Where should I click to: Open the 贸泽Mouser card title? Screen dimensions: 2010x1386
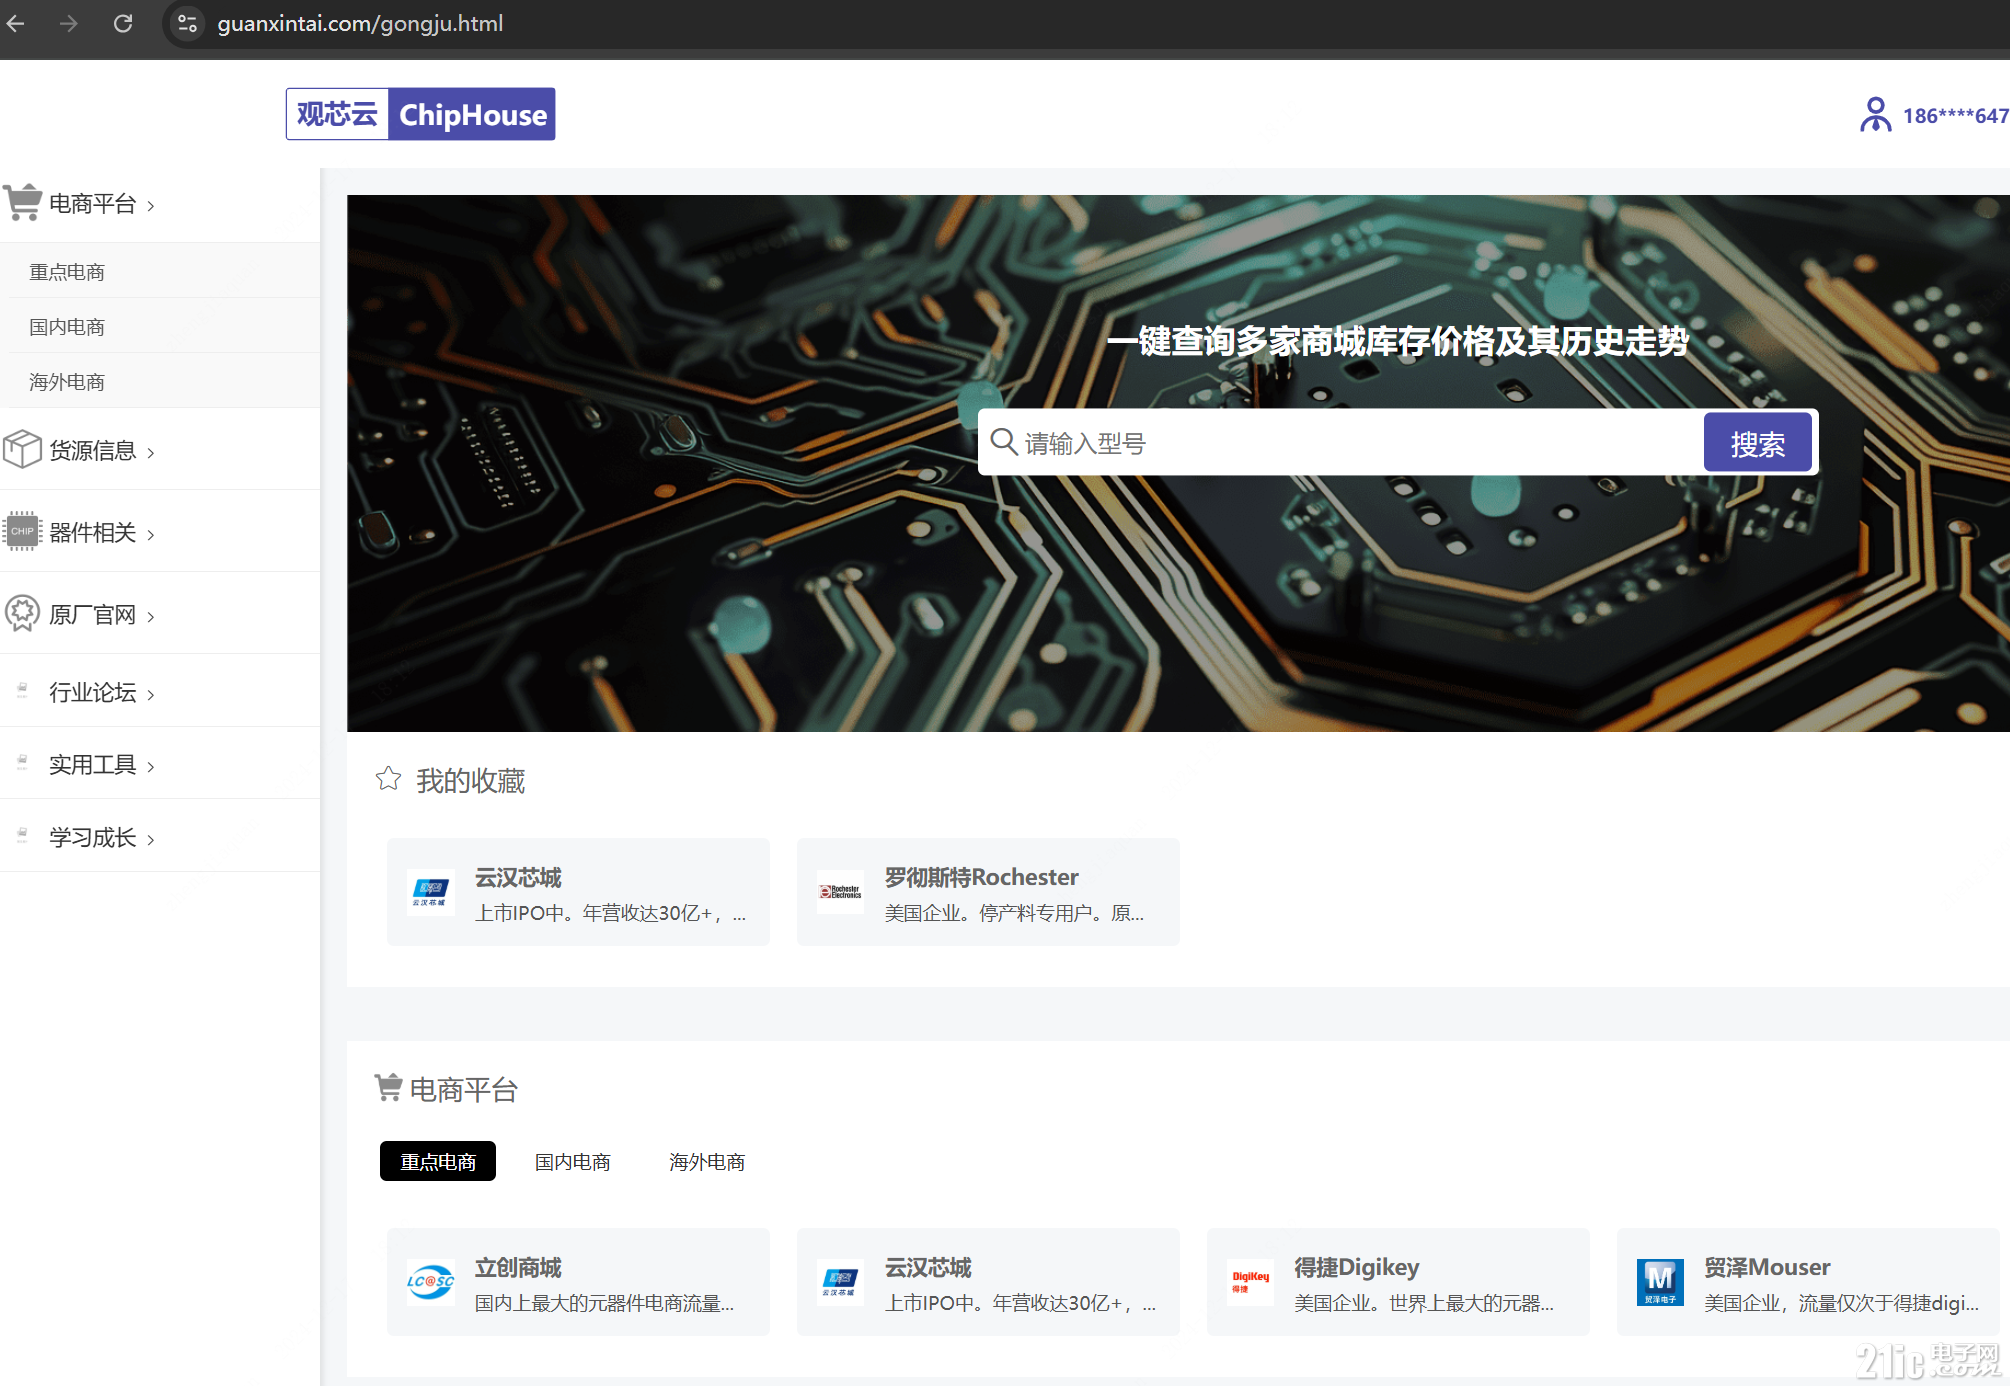click(x=1767, y=1267)
